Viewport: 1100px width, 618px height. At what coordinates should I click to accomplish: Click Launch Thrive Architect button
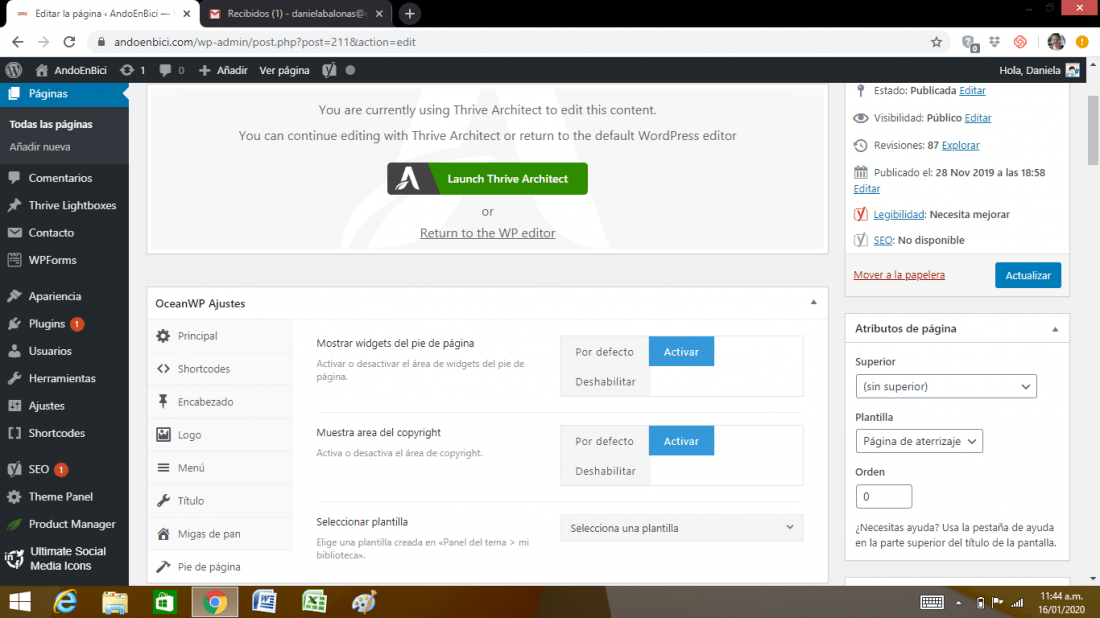point(488,179)
